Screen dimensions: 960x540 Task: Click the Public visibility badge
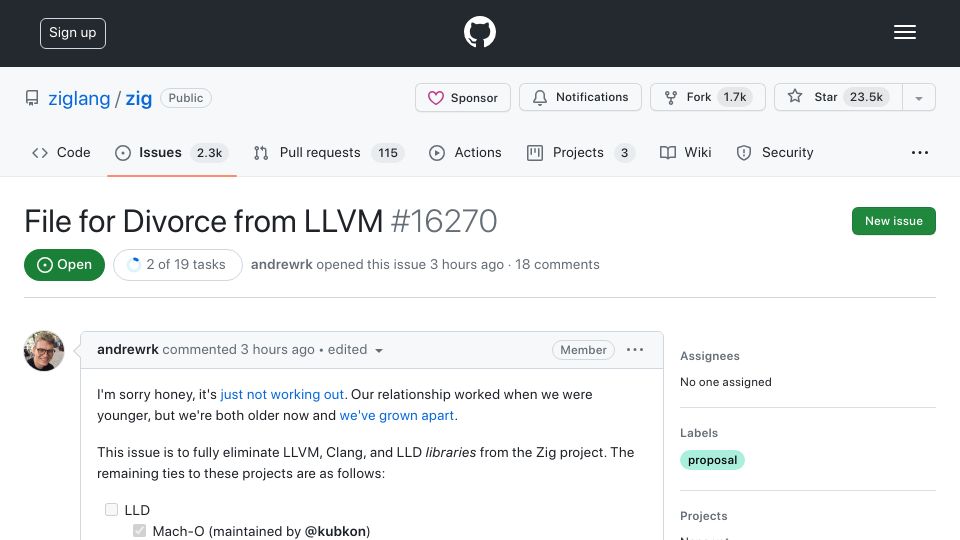pos(186,98)
